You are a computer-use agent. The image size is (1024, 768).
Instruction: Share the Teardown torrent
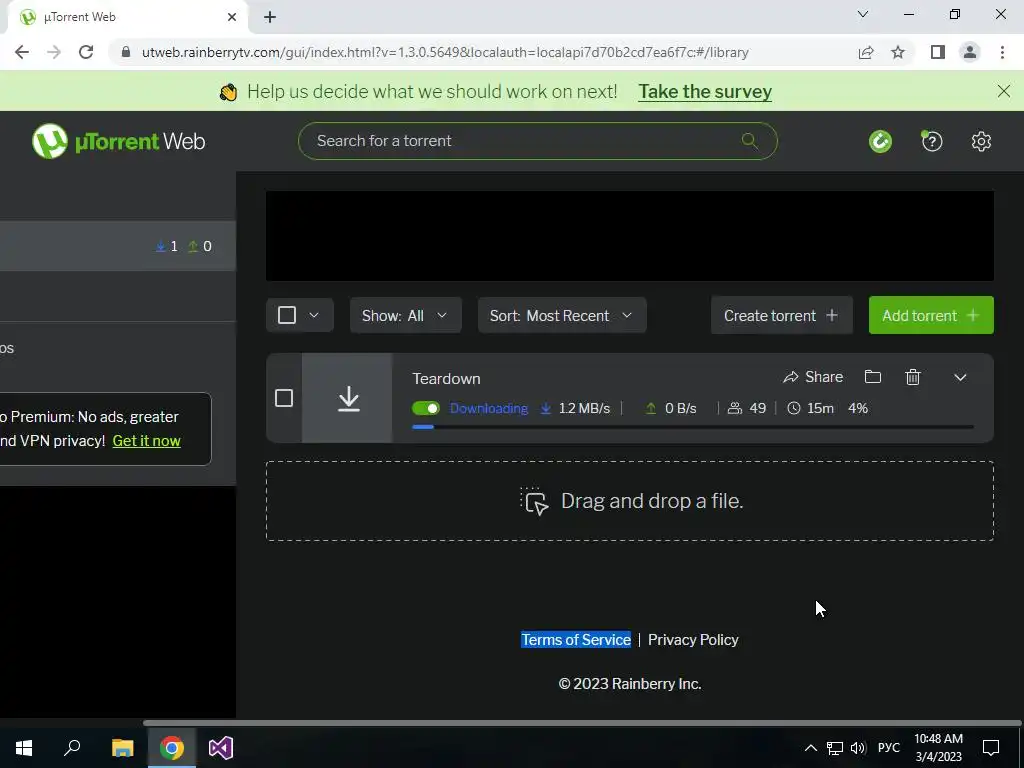pyautogui.click(x=813, y=377)
